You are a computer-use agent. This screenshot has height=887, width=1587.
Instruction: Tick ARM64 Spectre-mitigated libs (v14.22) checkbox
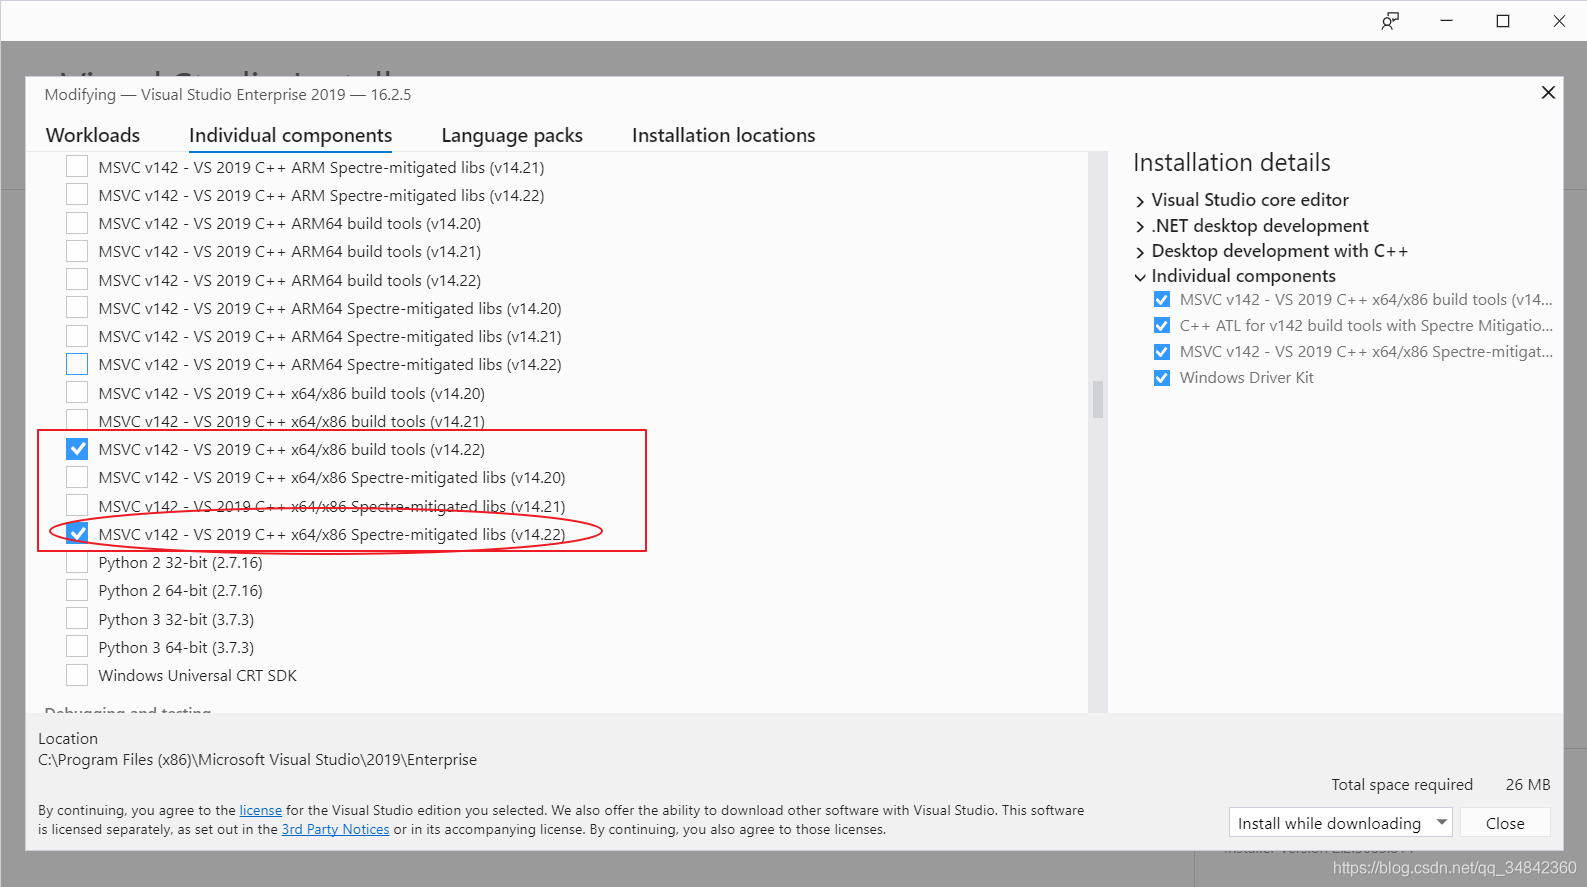(x=77, y=365)
